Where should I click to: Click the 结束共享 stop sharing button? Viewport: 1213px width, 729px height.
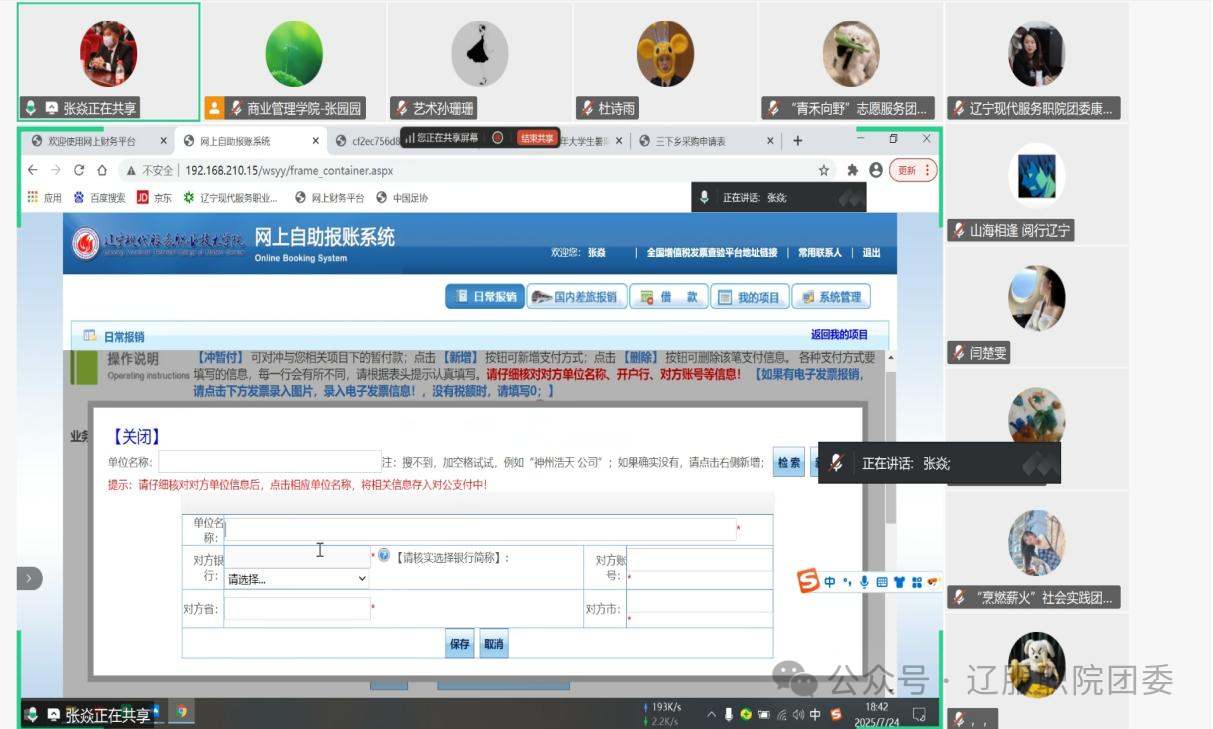[x=537, y=138]
